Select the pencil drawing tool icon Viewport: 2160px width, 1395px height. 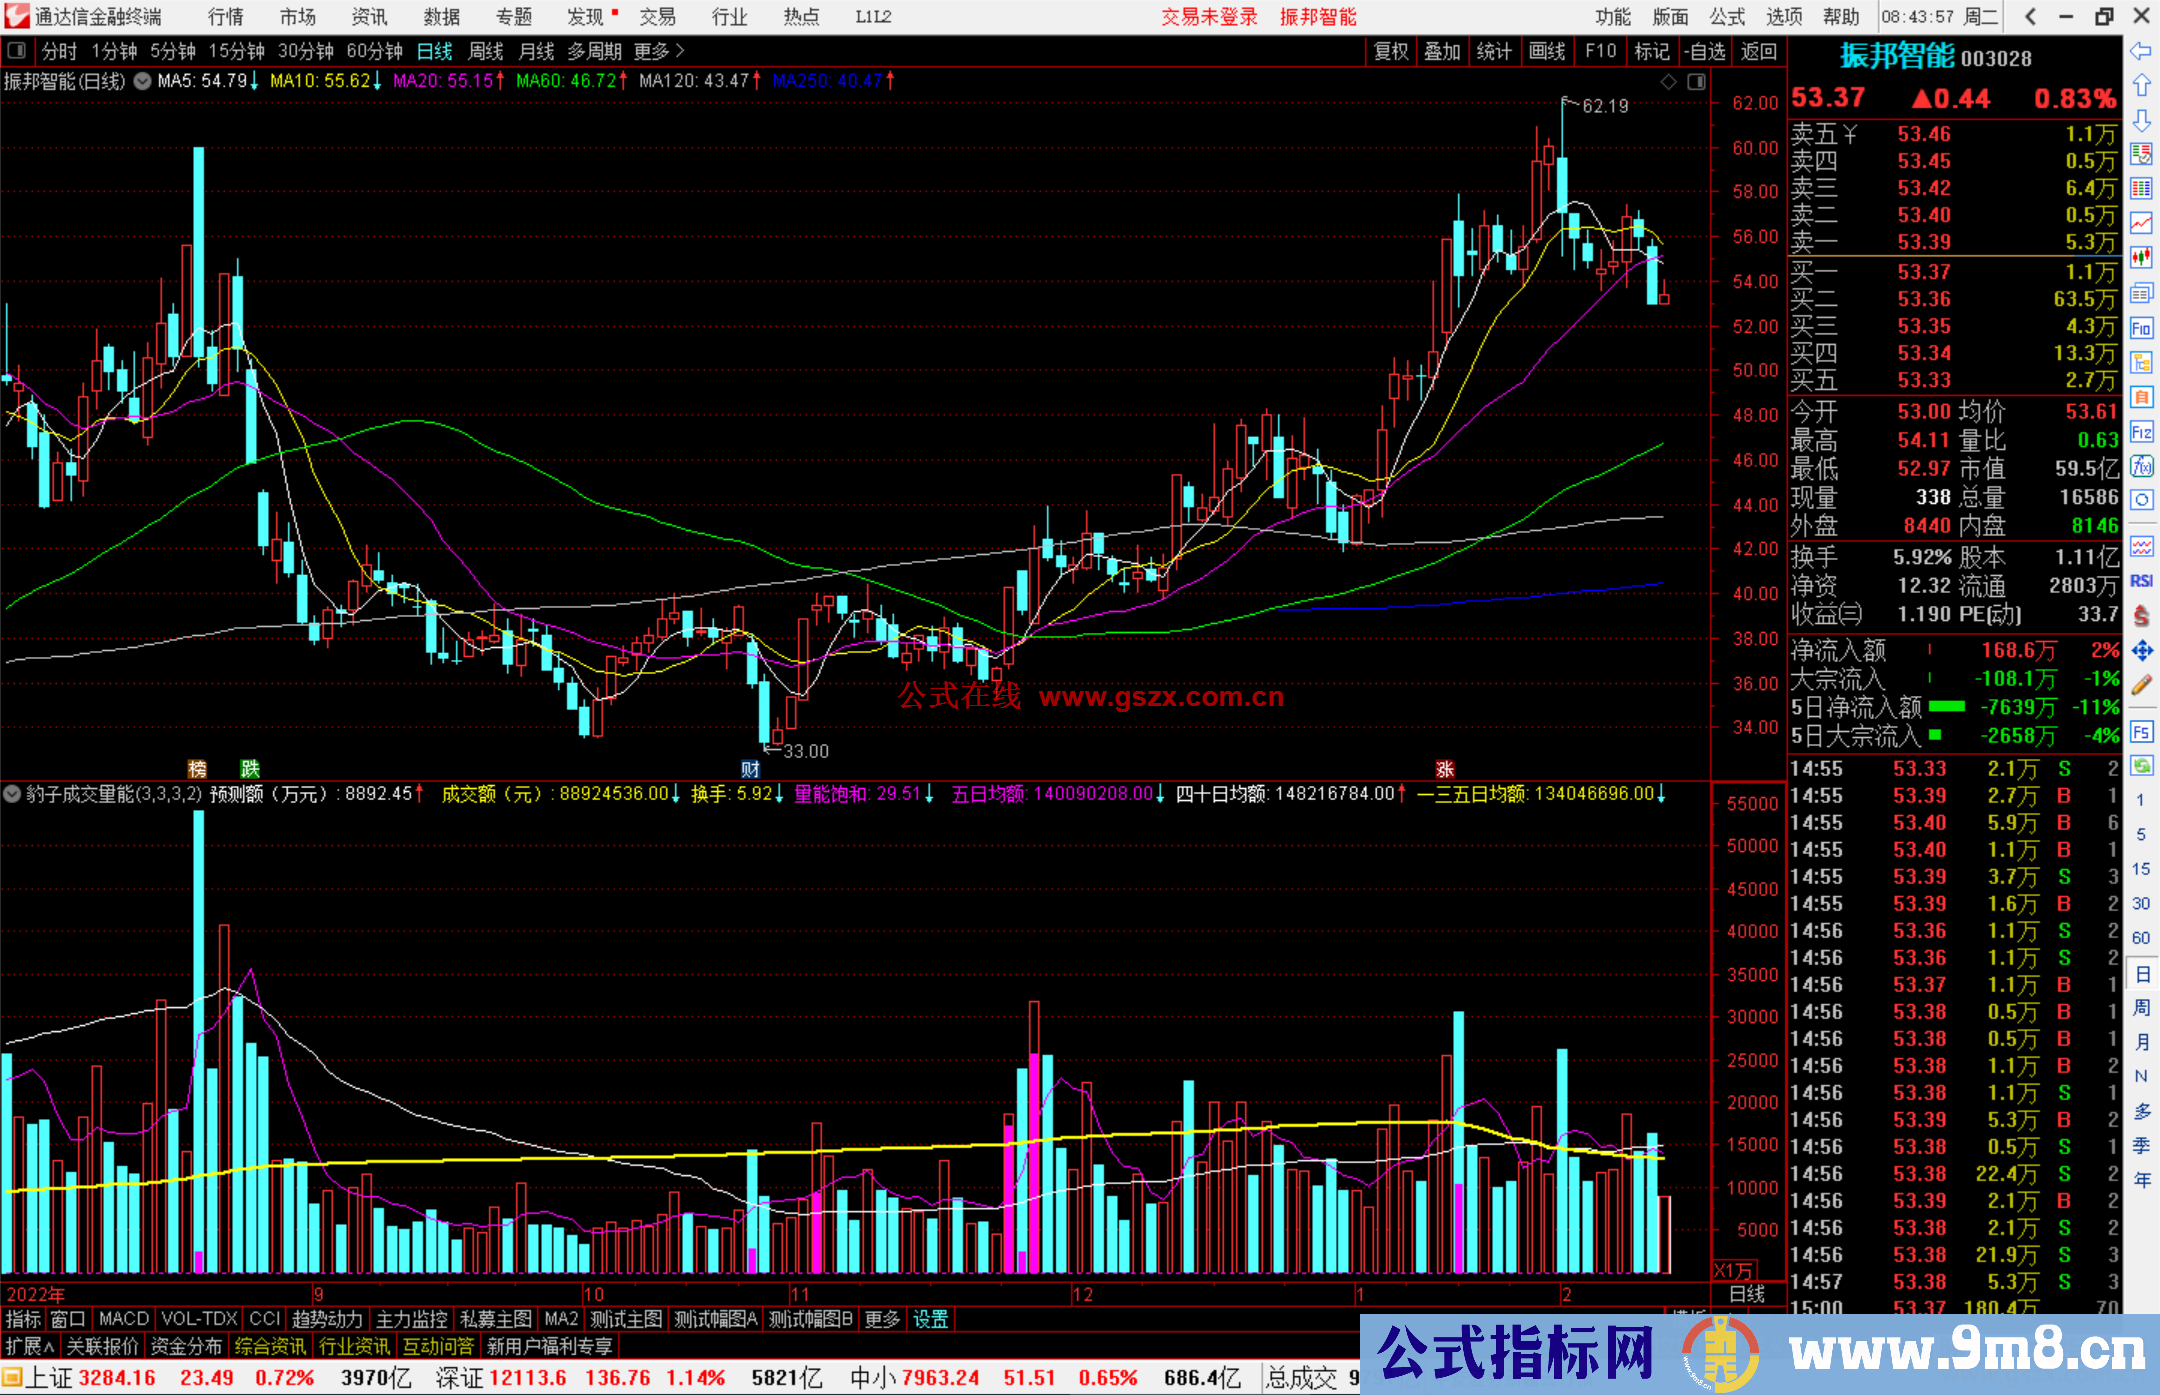pos(2141,686)
